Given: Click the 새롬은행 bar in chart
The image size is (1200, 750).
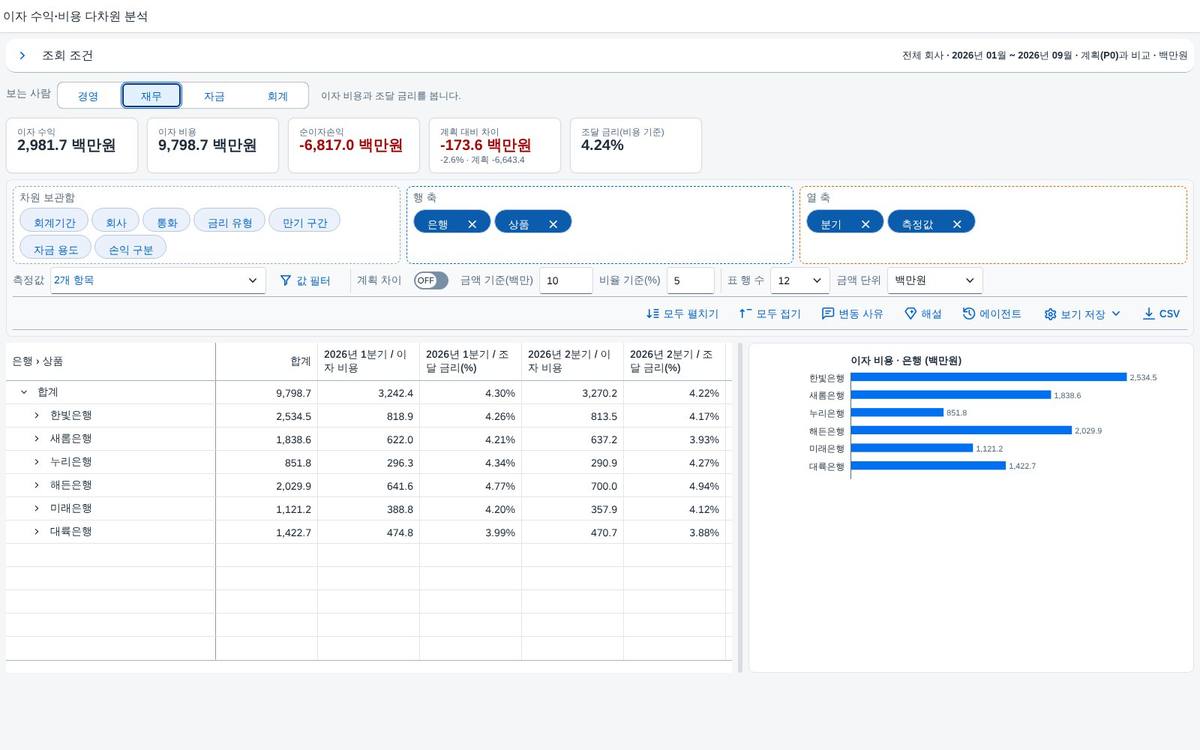Looking at the screenshot, I should pos(951,395).
